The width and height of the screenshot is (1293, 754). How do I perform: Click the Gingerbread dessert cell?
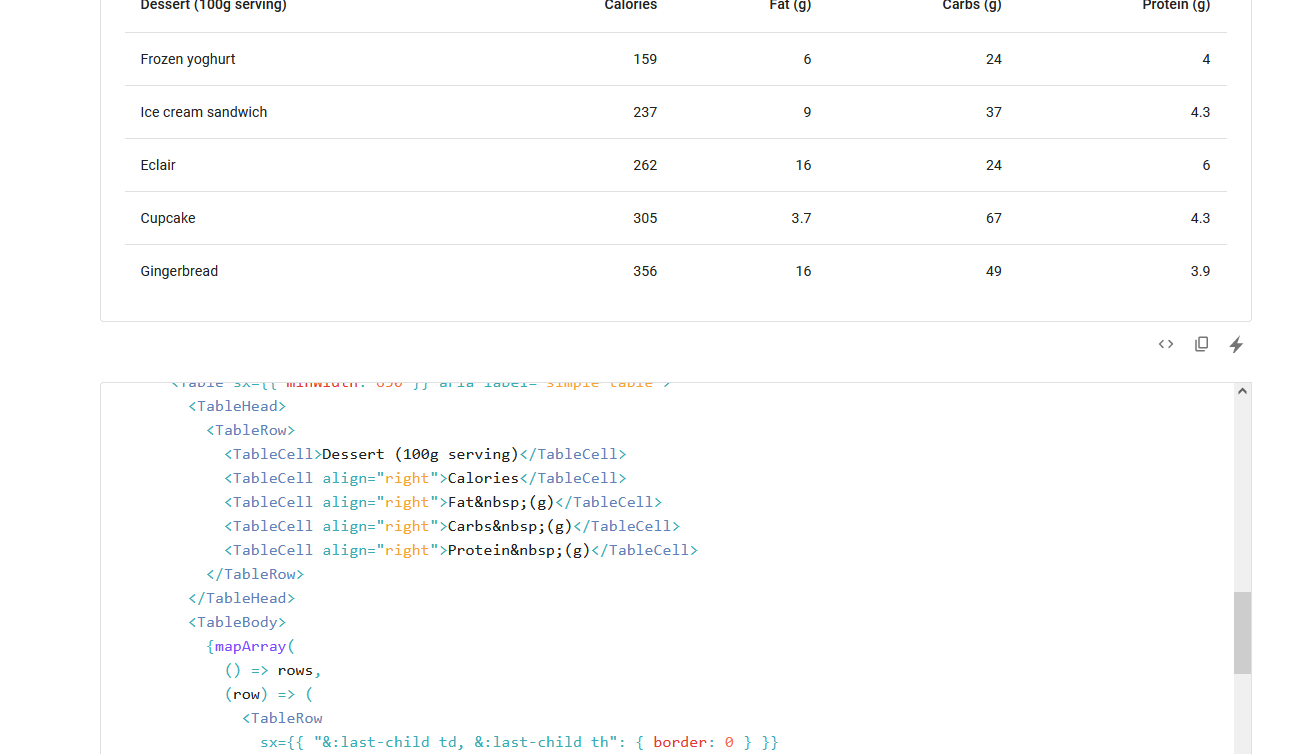point(179,271)
